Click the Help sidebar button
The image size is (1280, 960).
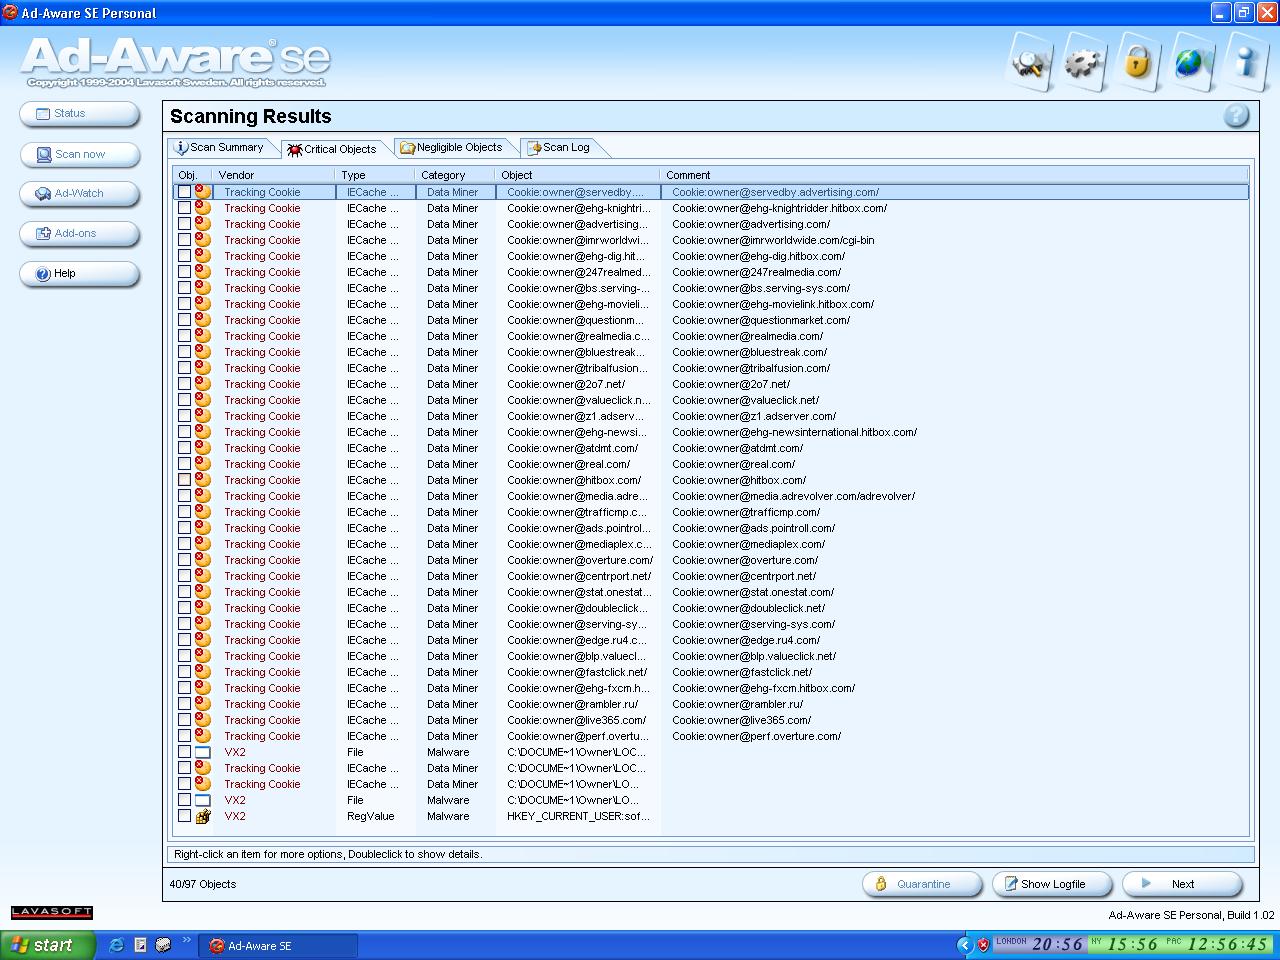(x=79, y=274)
